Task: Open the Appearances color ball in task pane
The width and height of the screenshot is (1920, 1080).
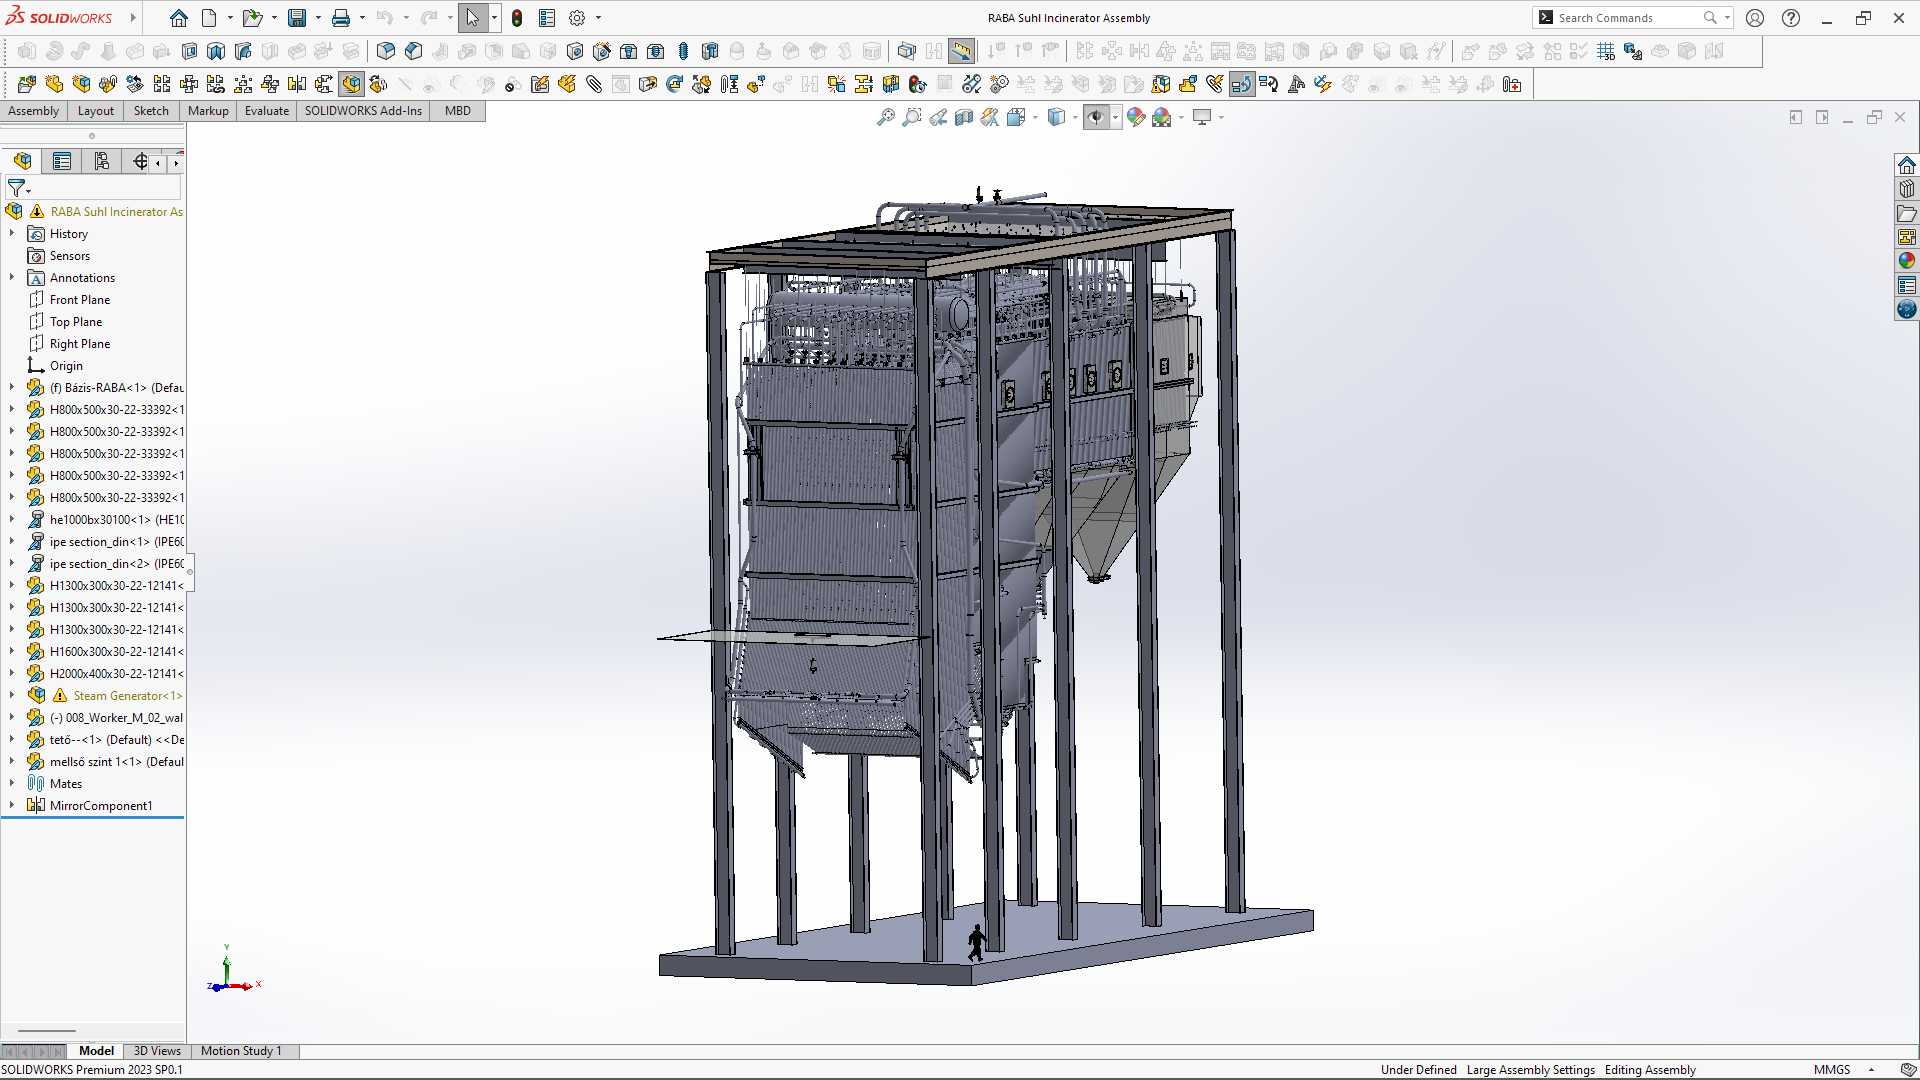Action: tap(1907, 260)
